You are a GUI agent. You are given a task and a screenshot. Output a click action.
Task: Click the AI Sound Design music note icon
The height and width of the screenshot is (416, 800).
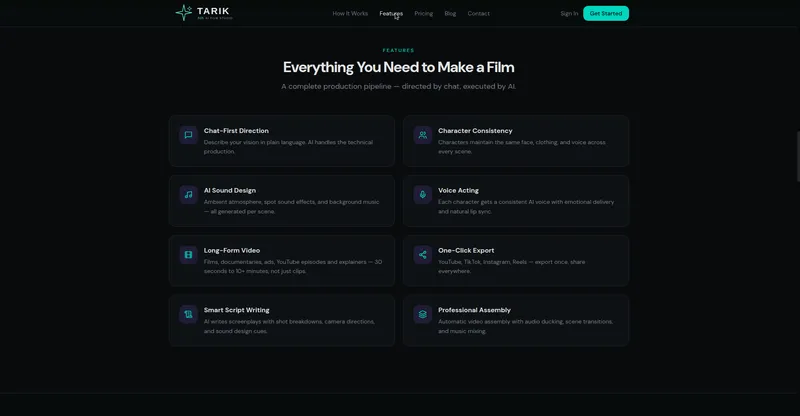[188, 194]
